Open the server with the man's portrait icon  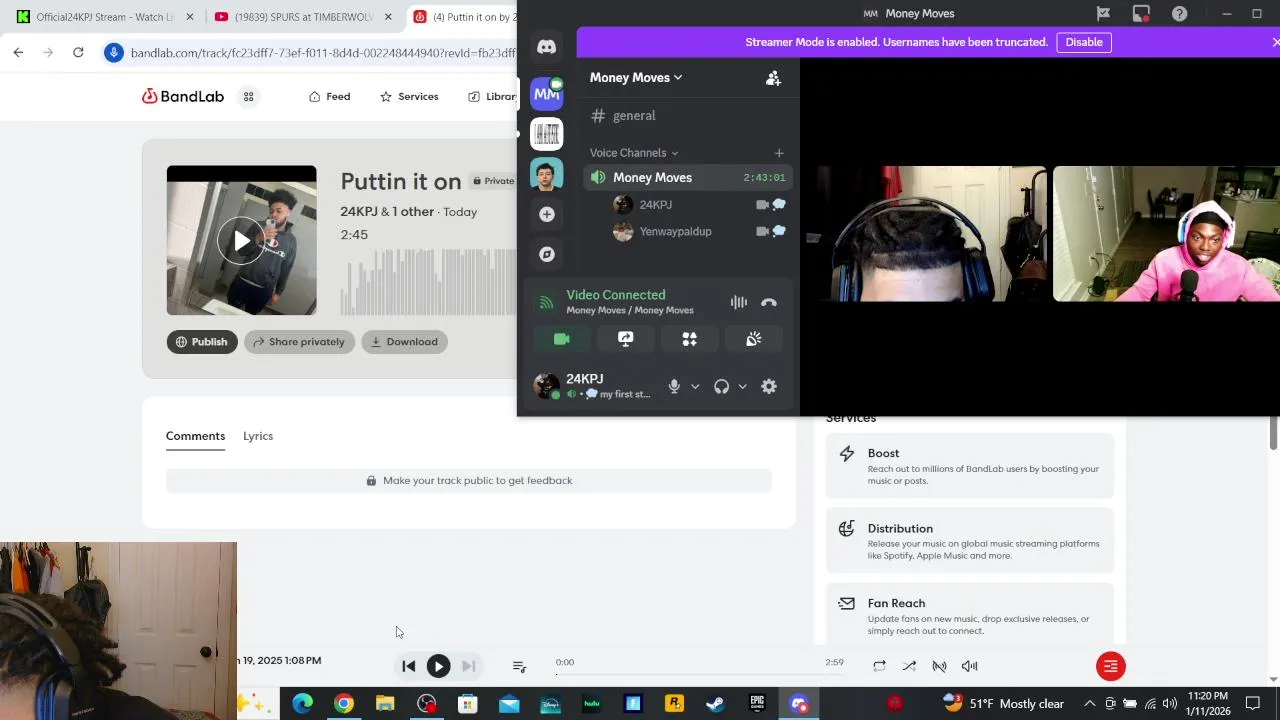(x=546, y=174)
